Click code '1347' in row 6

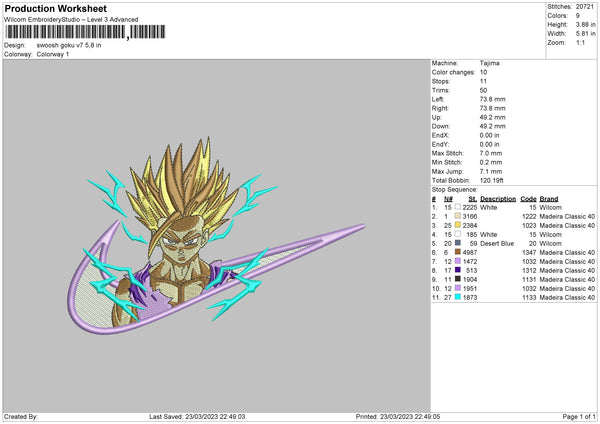pyautogui.click(x=529, y=252)
